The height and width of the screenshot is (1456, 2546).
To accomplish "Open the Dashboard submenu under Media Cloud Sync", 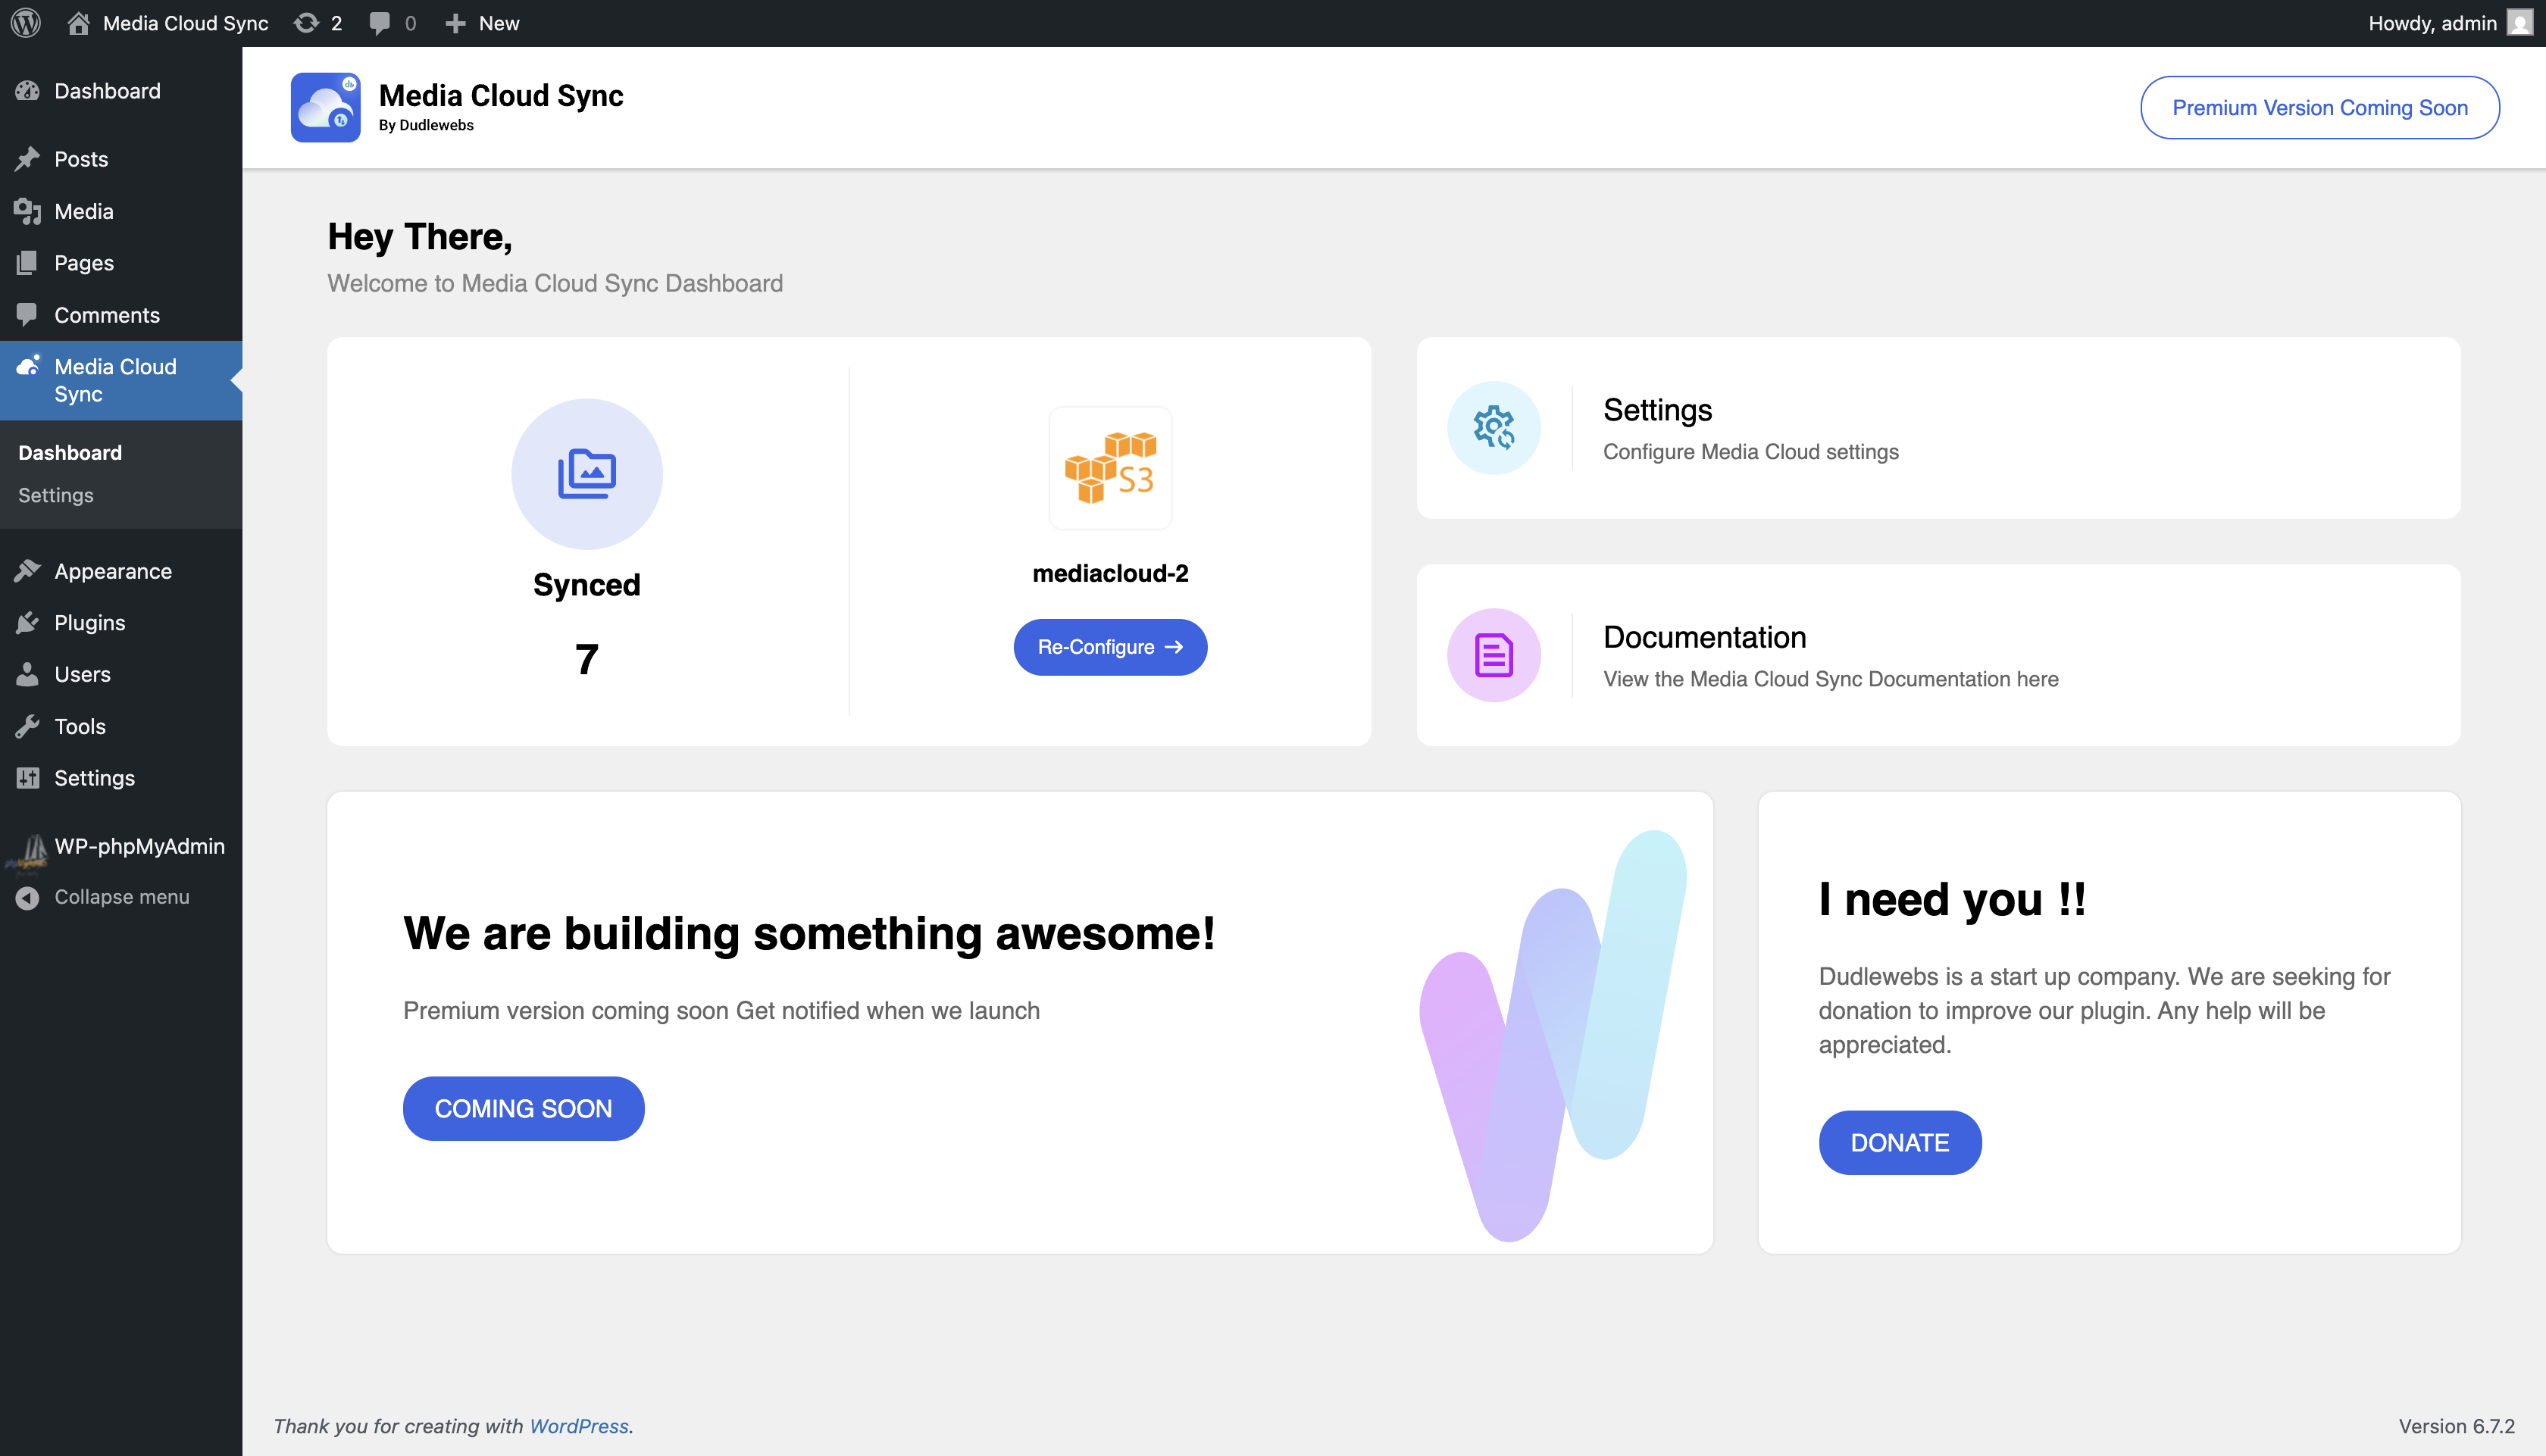I will tap(70, 452).
